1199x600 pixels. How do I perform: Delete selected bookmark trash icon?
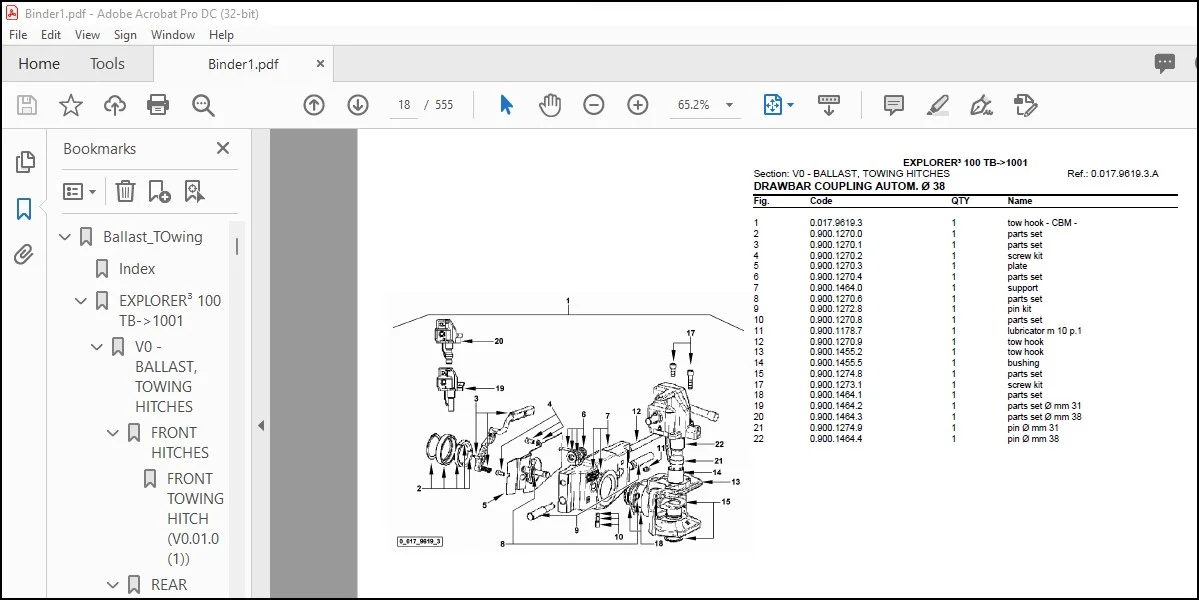click(125, 191)
